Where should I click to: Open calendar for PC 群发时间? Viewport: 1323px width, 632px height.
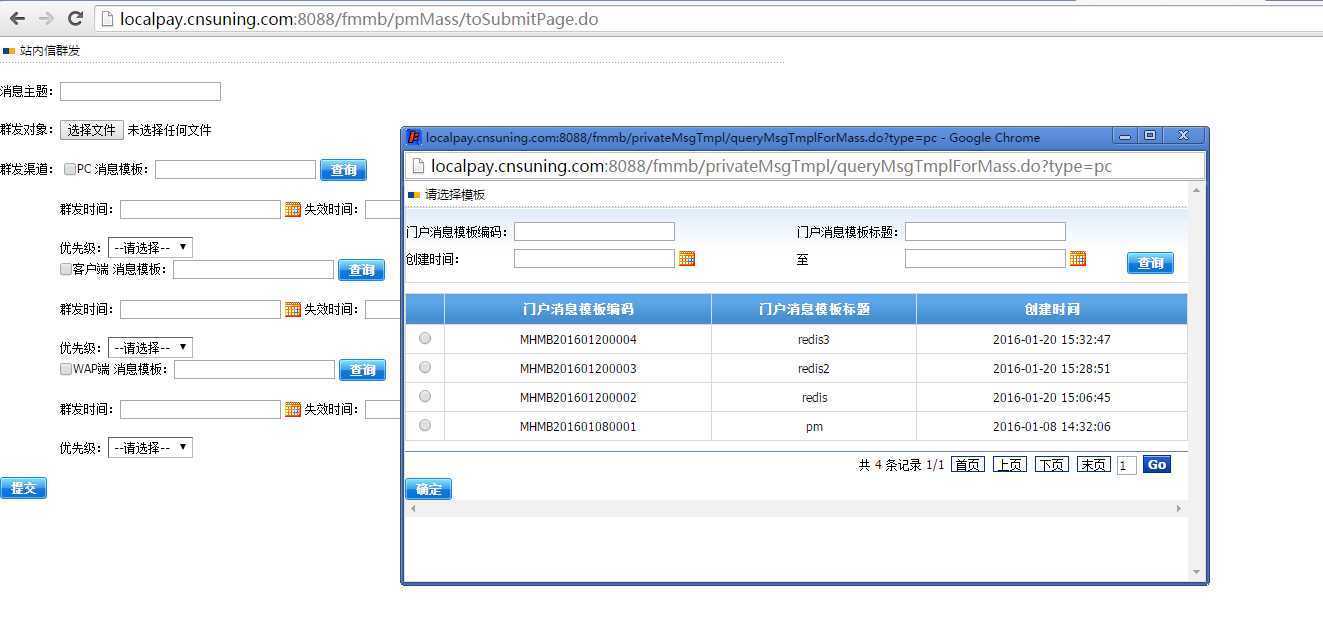point(293,209)
